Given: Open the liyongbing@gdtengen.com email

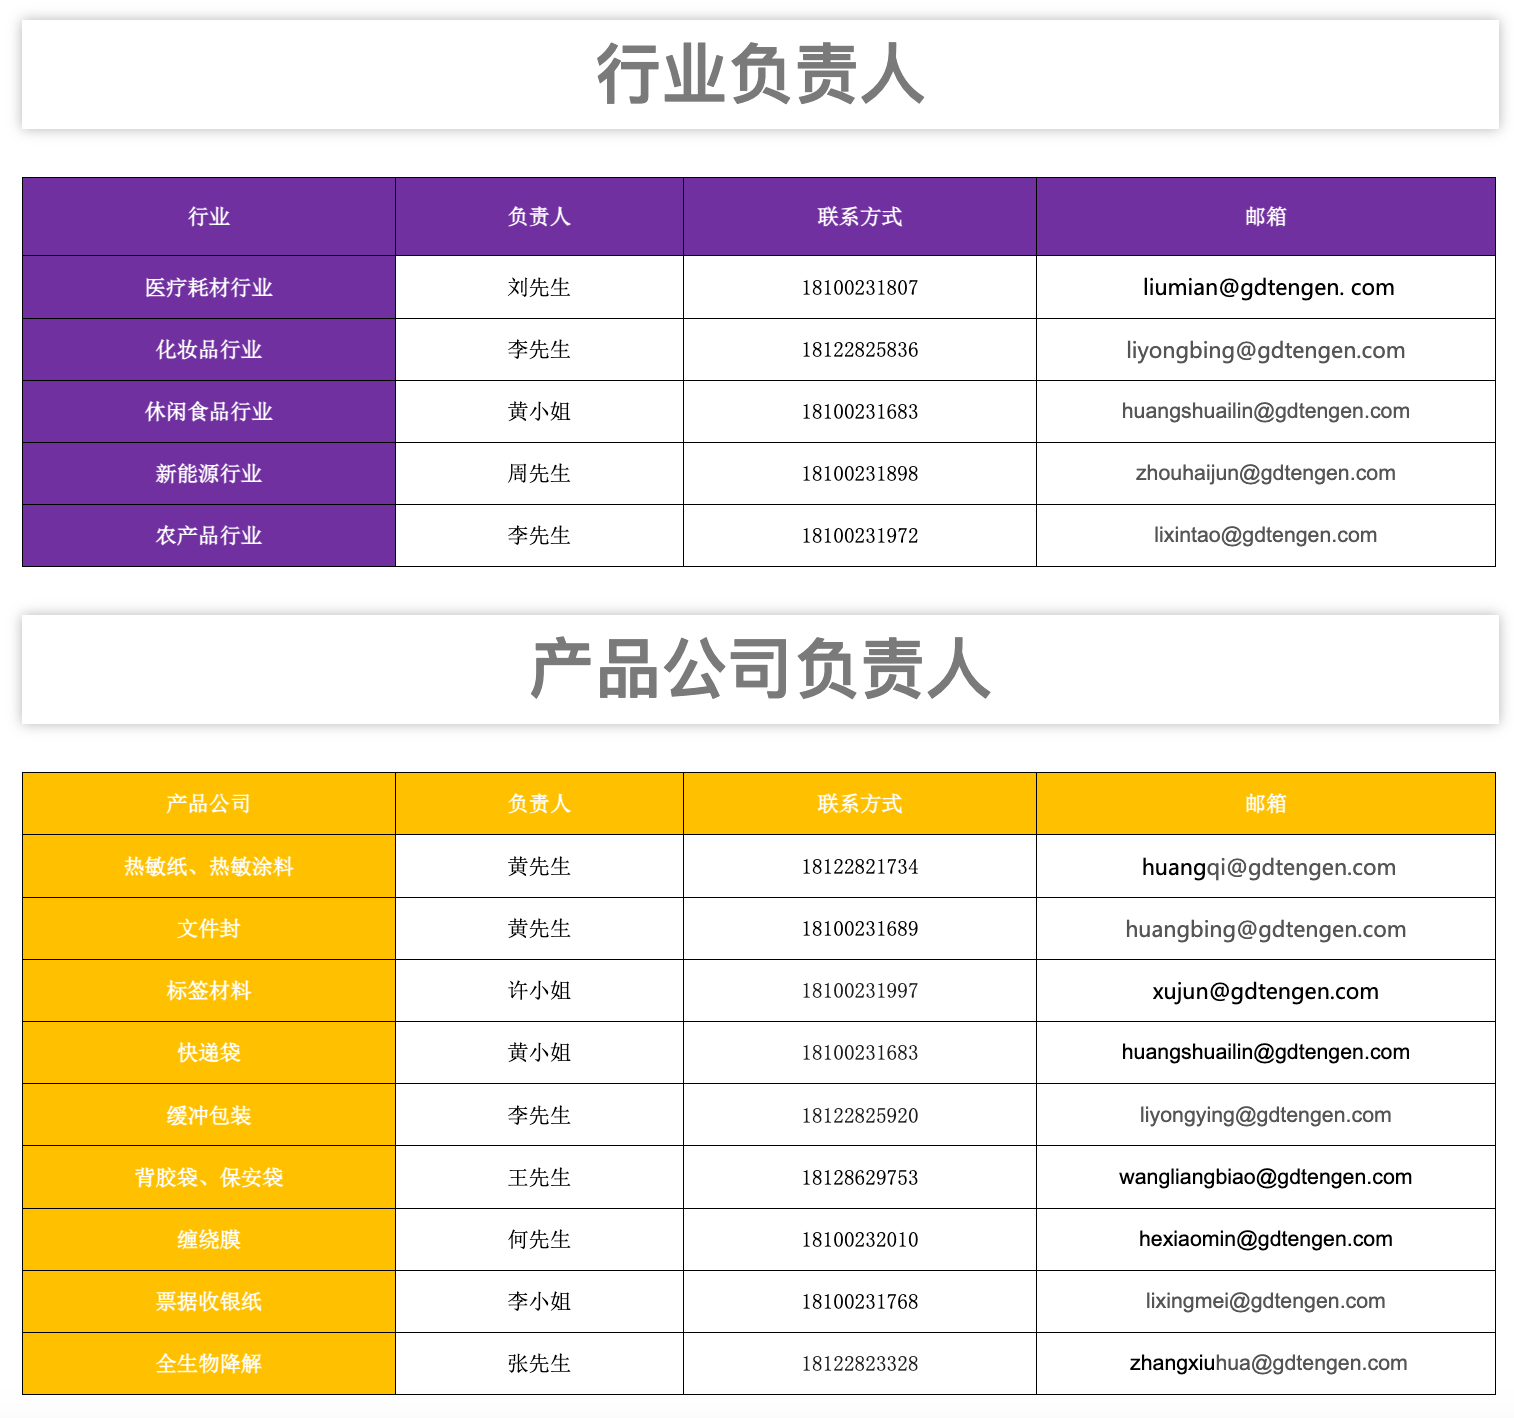Looking at the screenshot, I should 1266,350.
